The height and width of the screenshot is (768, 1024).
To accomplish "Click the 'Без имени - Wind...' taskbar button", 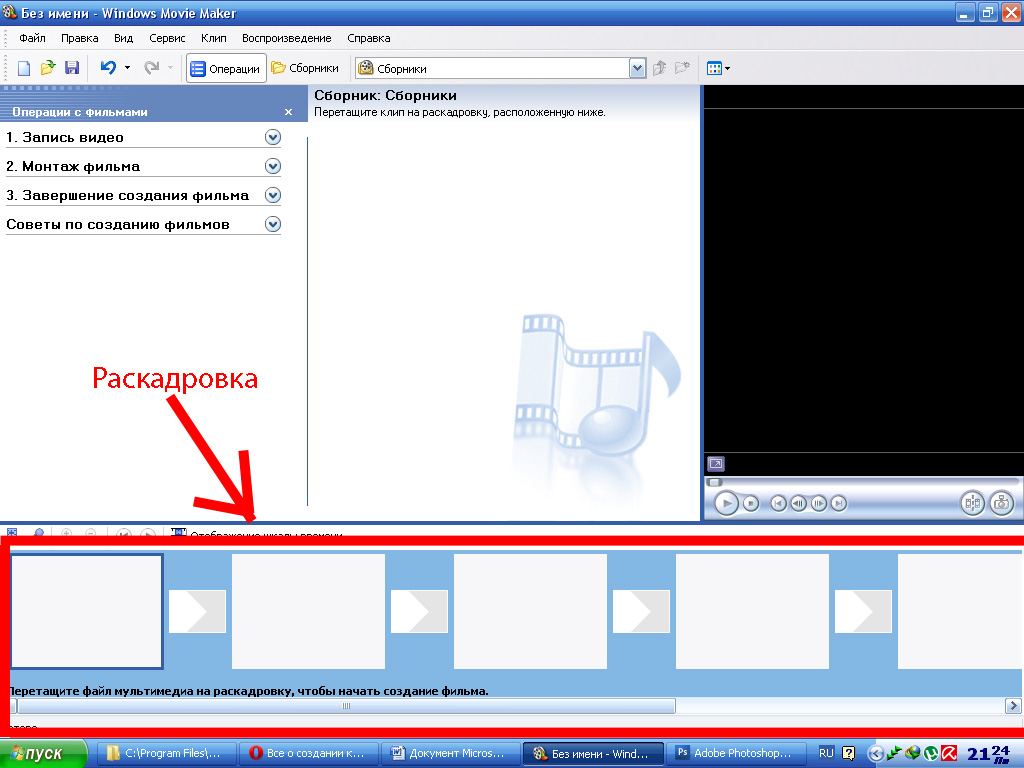I will pyautogui.click(x=593, y=754).
